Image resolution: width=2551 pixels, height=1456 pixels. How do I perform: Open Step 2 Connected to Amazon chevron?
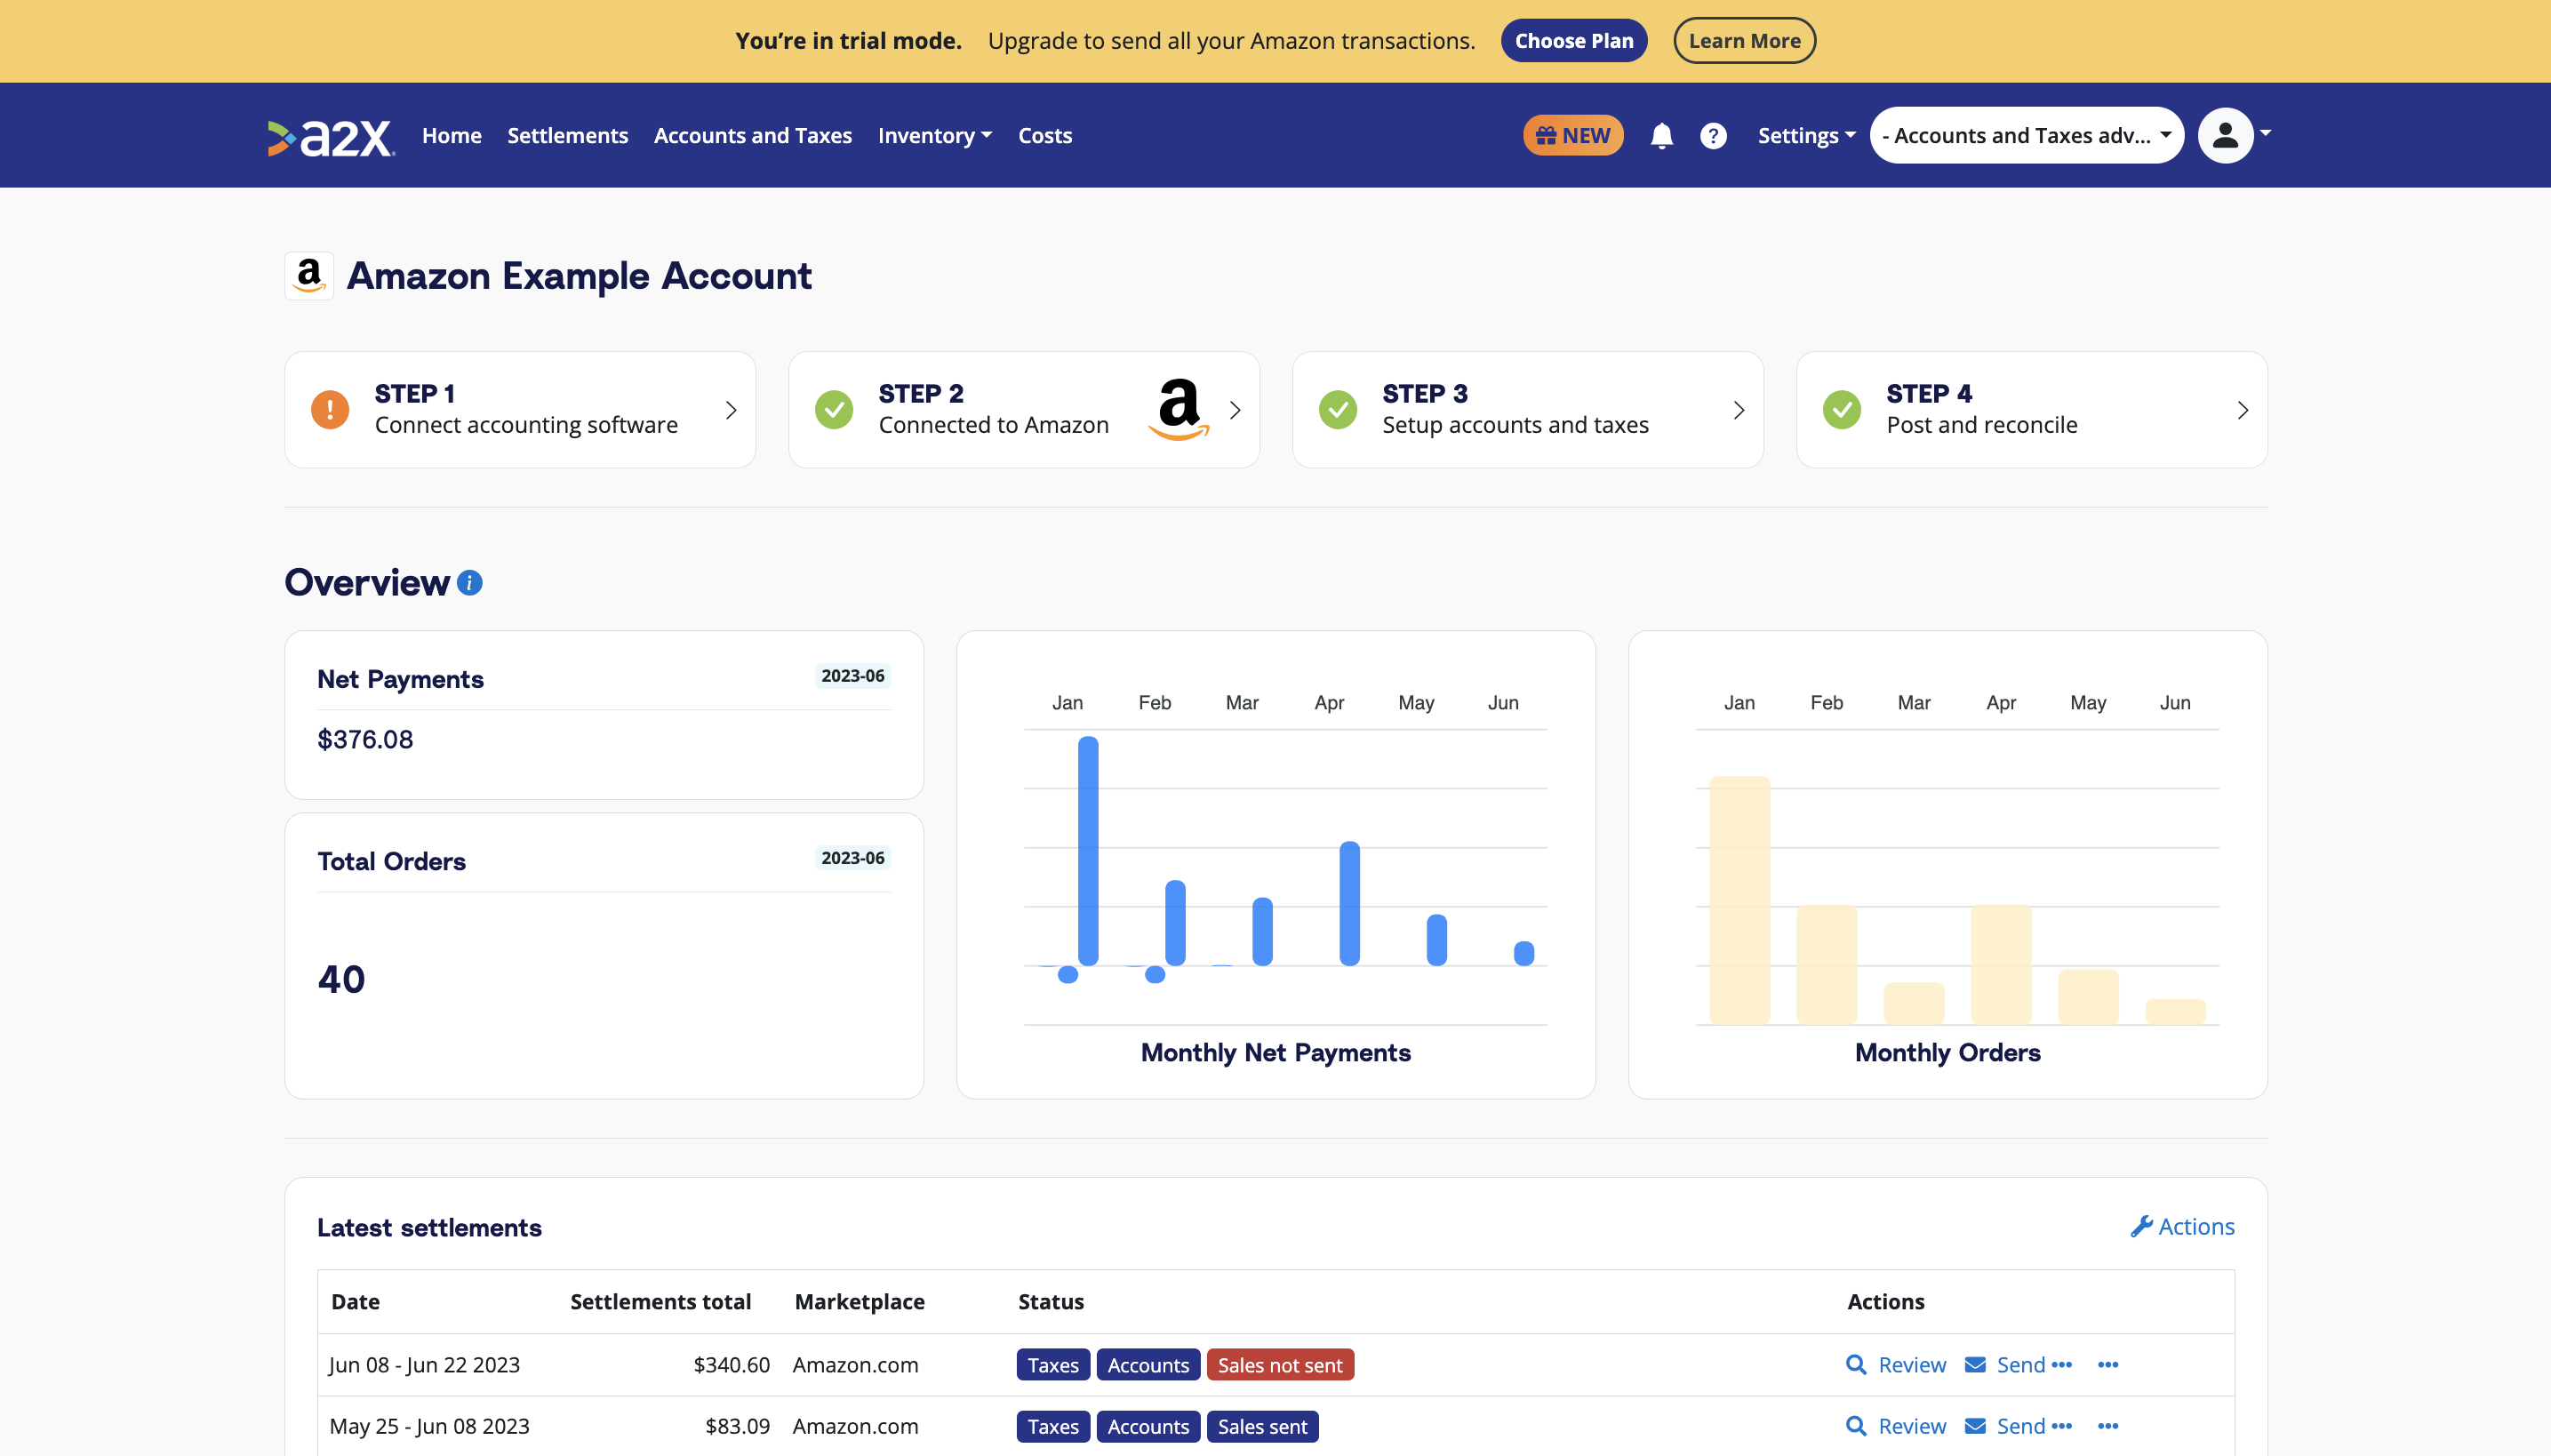point(1235,410)
